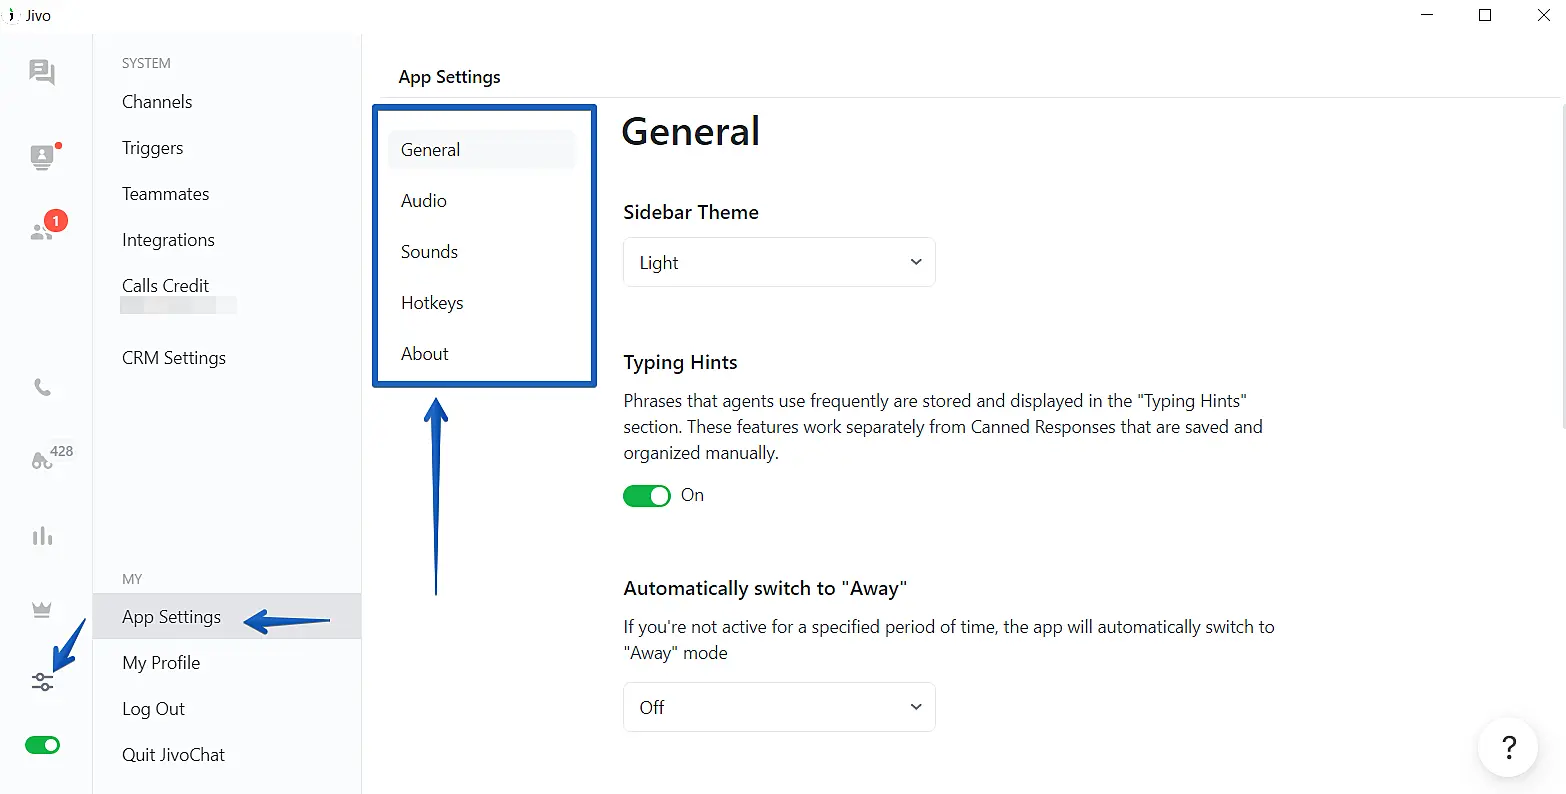Open the chats icon in the sidebar
Viewport: 1566px width, 794px height.
[42, 72]
